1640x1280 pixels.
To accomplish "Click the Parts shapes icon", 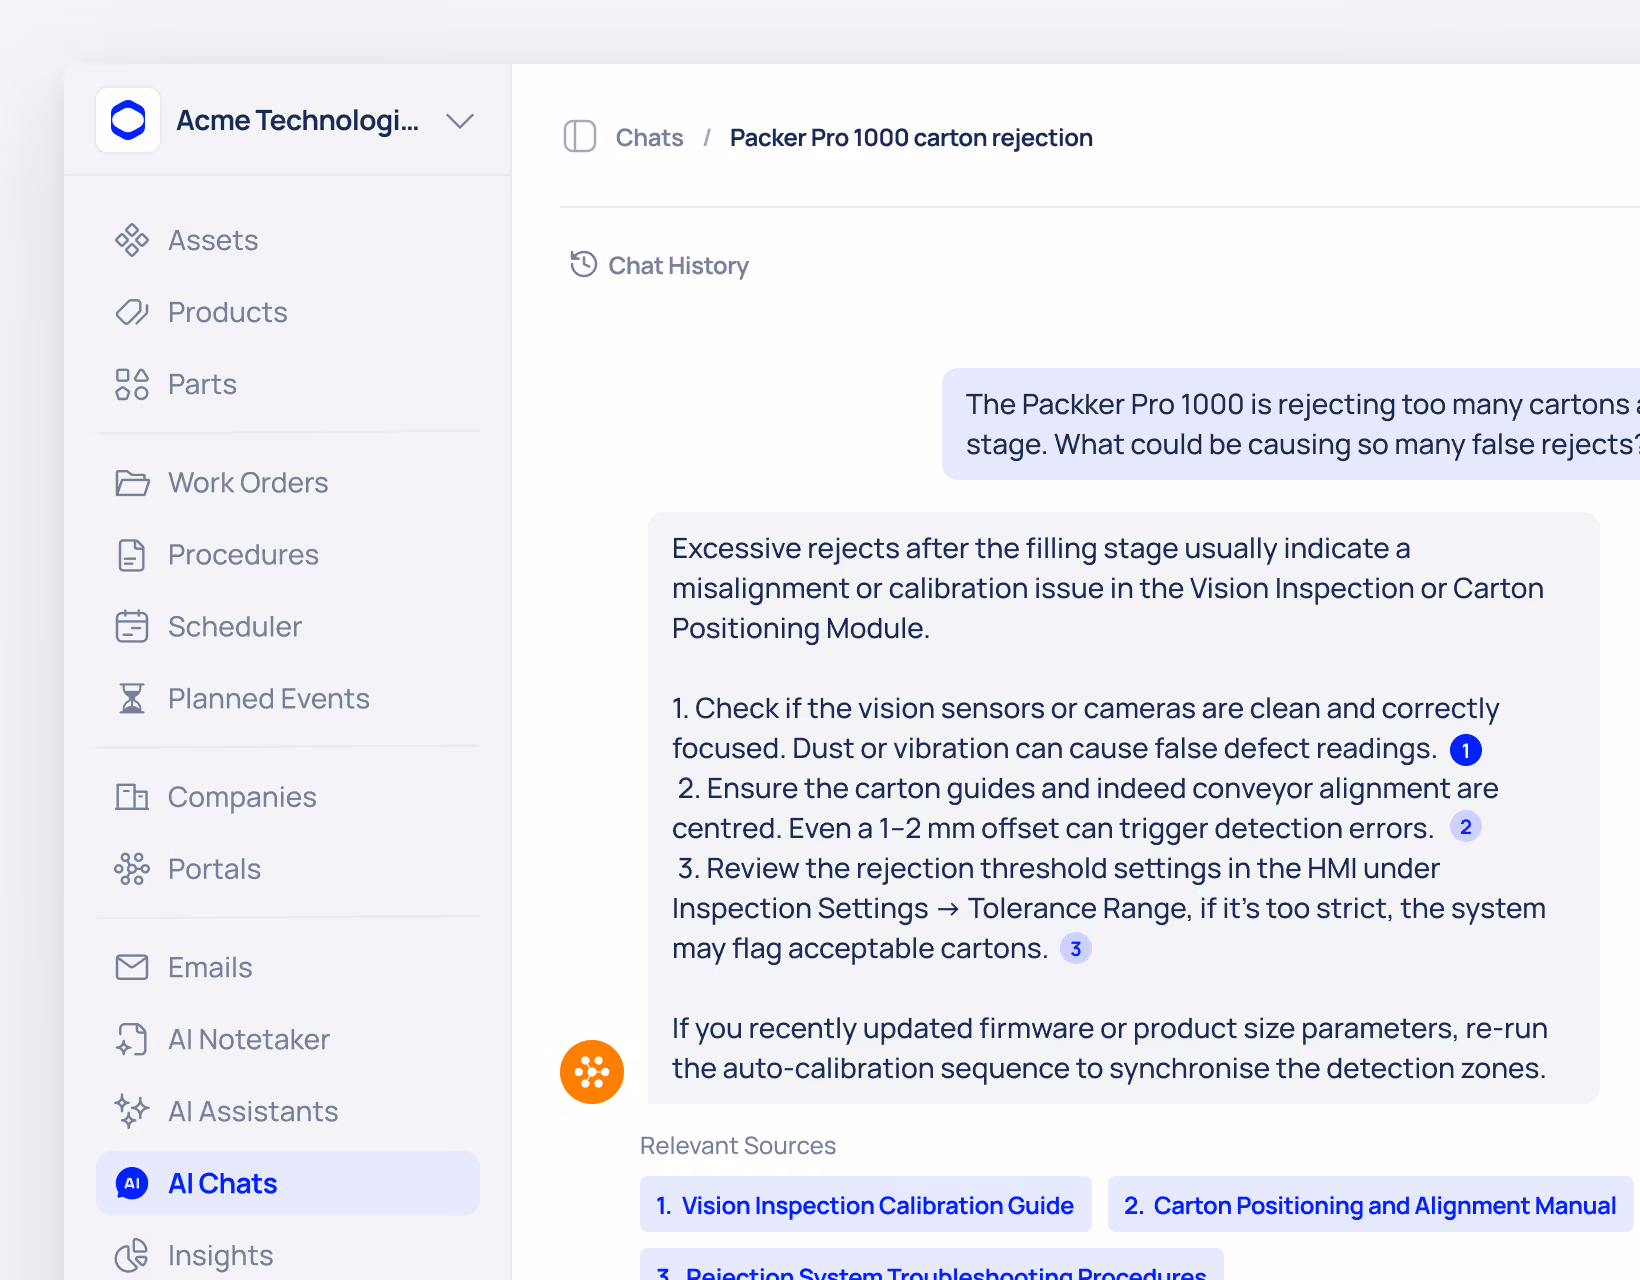I will [x=132, y=384].
